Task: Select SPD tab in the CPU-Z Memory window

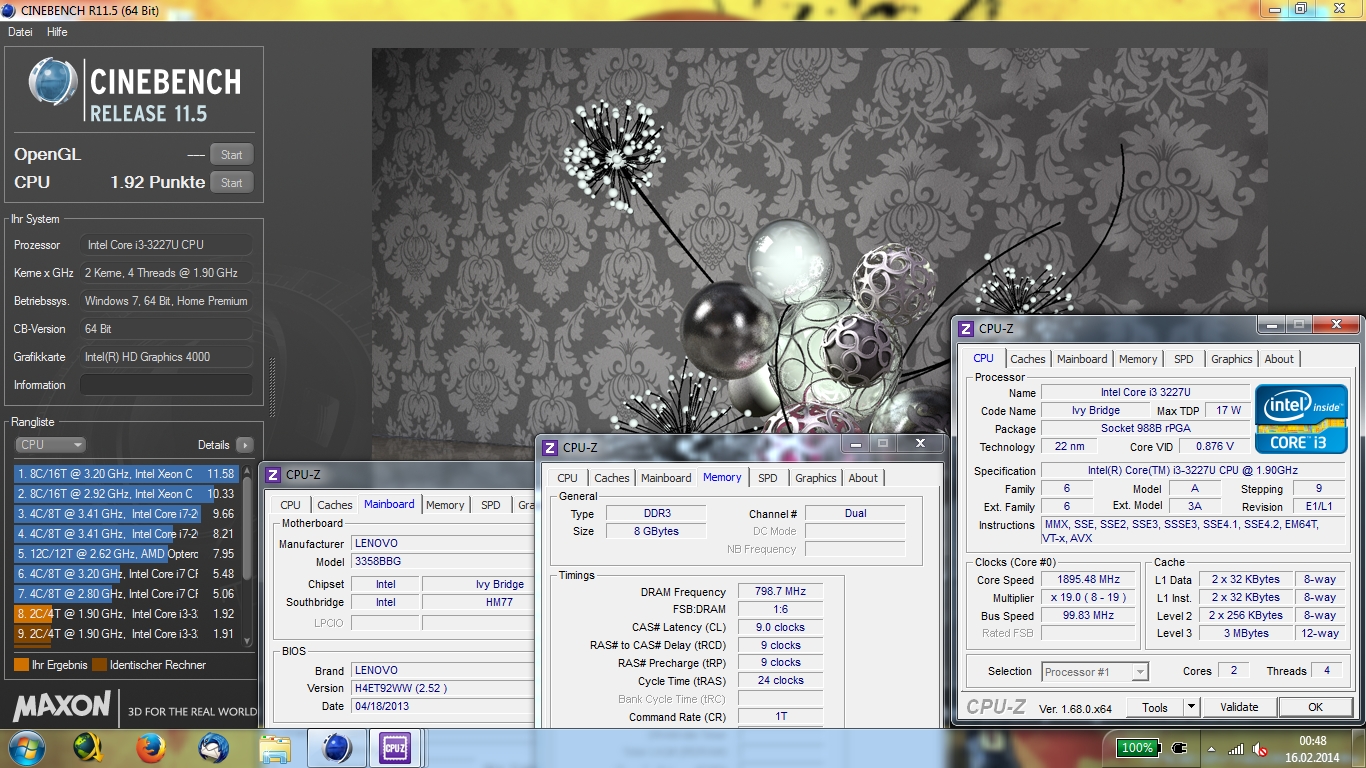Action: (x=767, y=478)
